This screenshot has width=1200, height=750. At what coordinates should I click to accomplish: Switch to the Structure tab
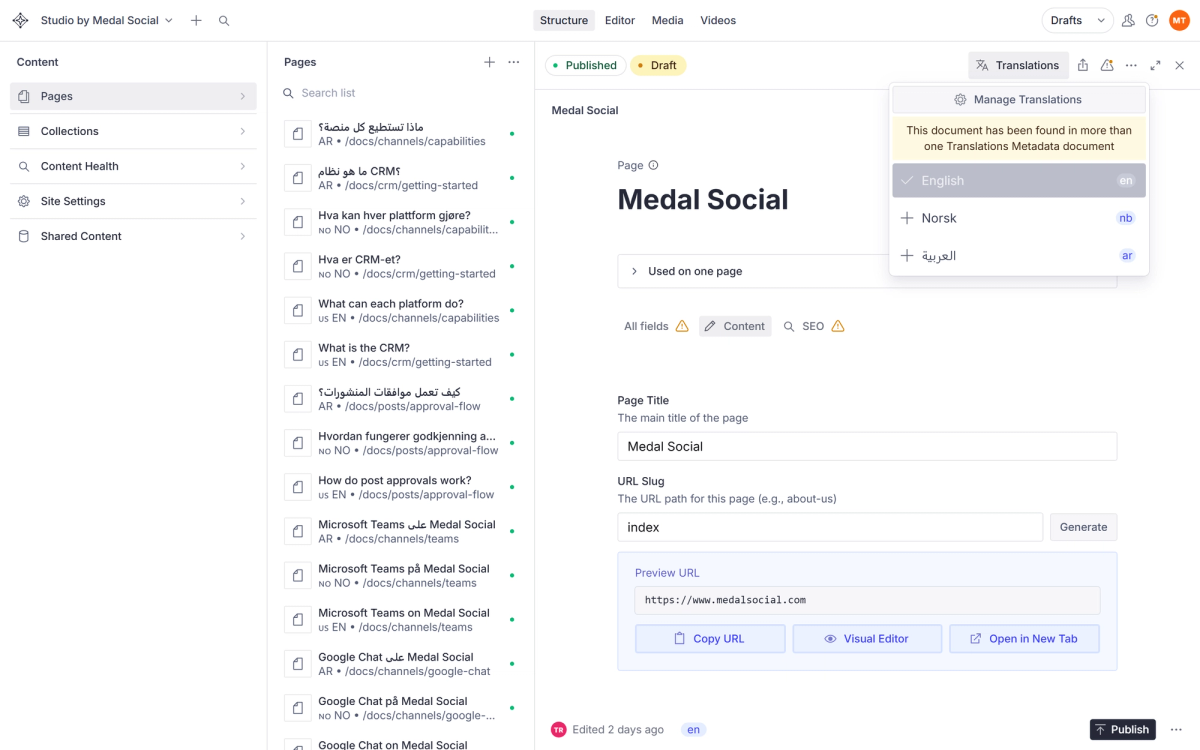pos(564,20)
